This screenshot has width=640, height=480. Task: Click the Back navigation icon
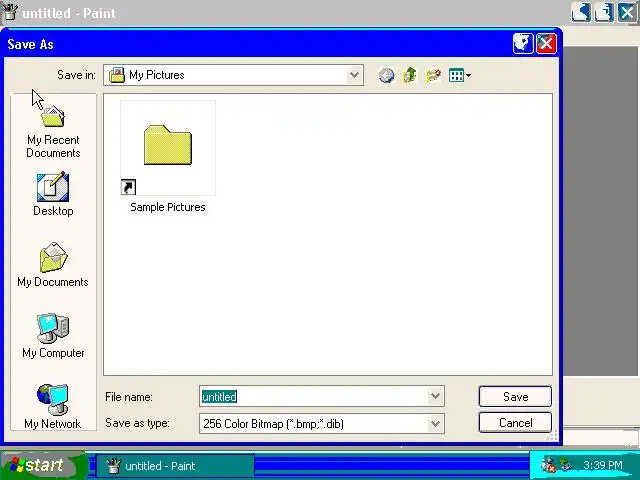[x=386, y=76]
